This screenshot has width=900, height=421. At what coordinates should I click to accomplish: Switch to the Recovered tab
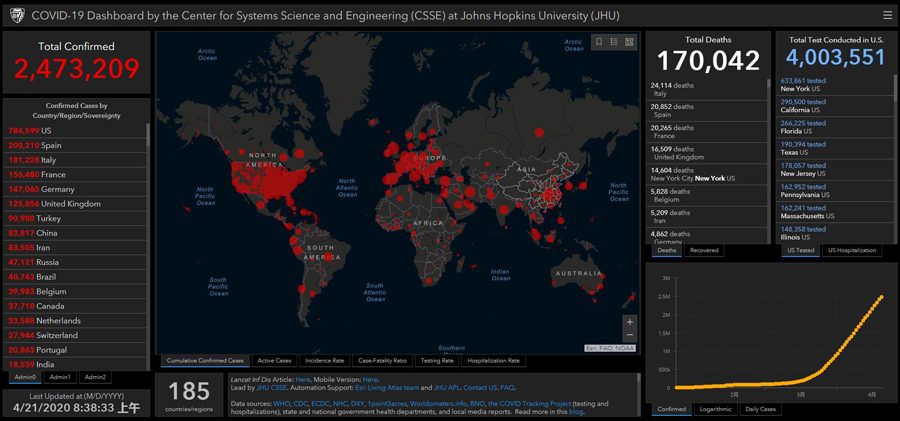click(704, 250)
